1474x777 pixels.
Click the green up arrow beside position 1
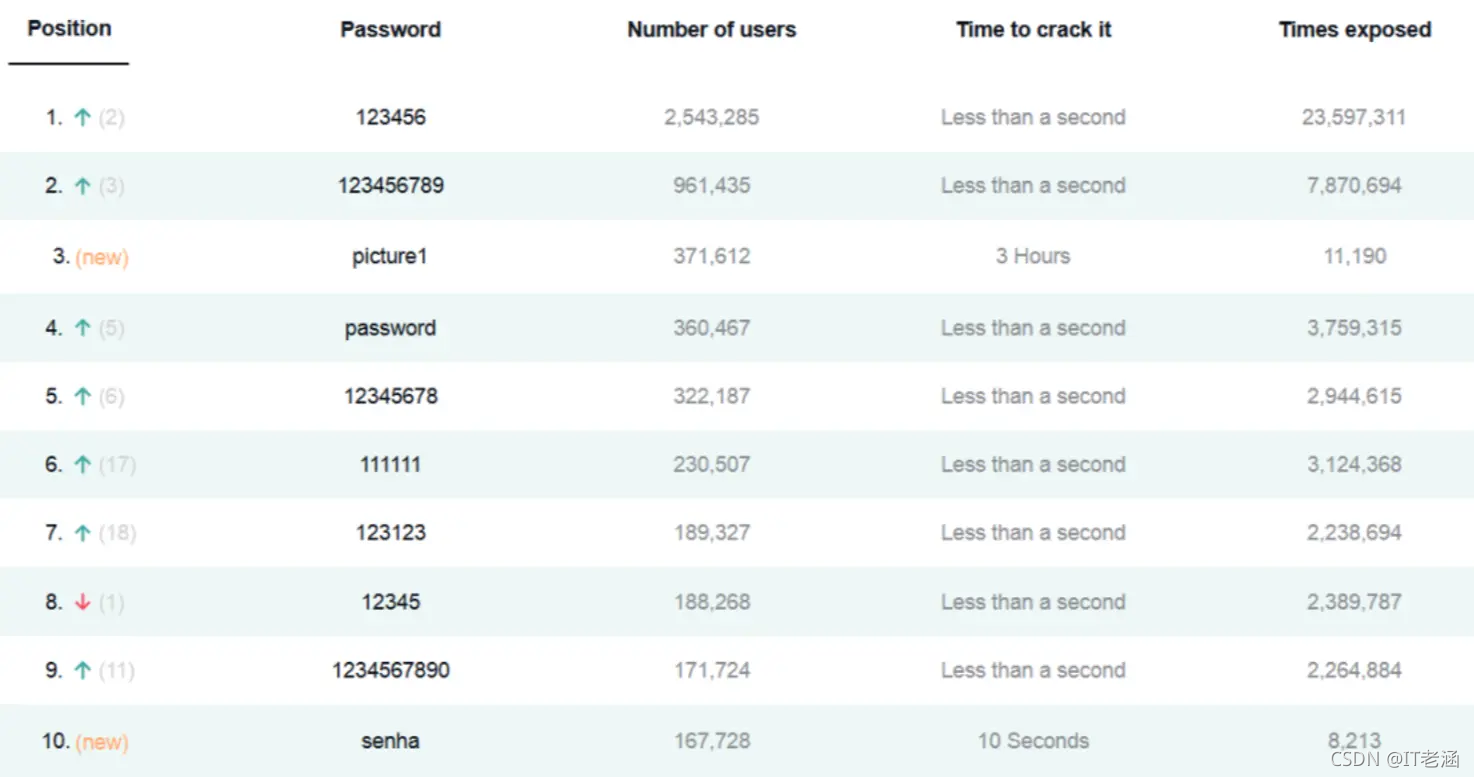tap(83, 118)
